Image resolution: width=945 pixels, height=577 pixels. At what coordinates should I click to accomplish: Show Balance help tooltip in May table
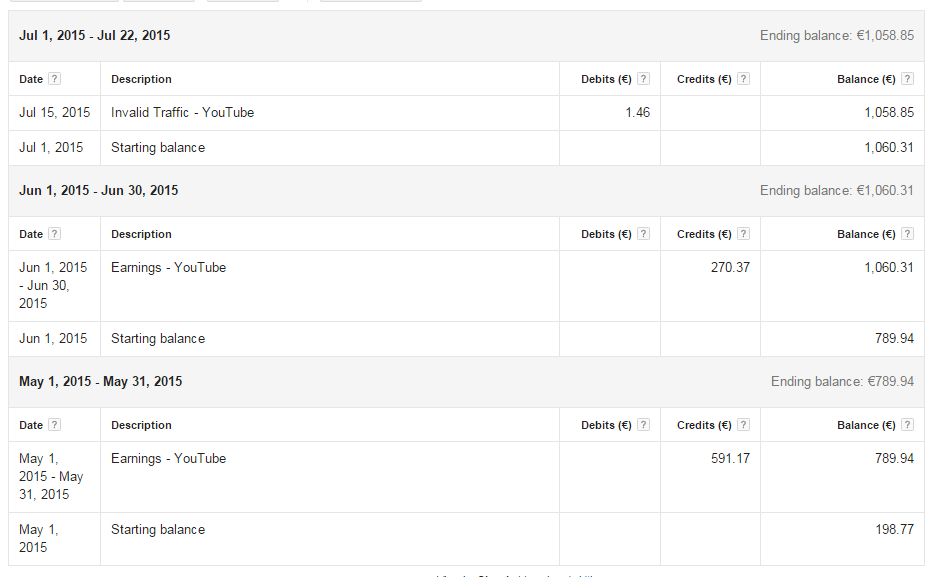(907, 425)
